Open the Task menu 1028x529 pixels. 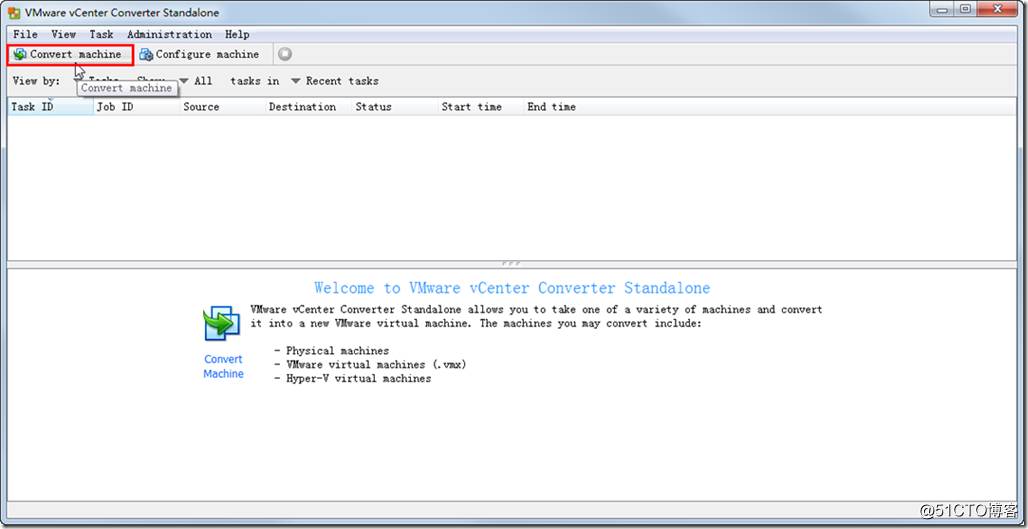pos(101,34)
